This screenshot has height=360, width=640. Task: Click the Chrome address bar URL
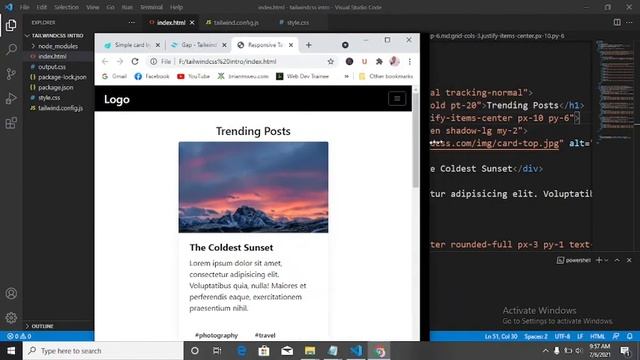[x=227, y=61]
